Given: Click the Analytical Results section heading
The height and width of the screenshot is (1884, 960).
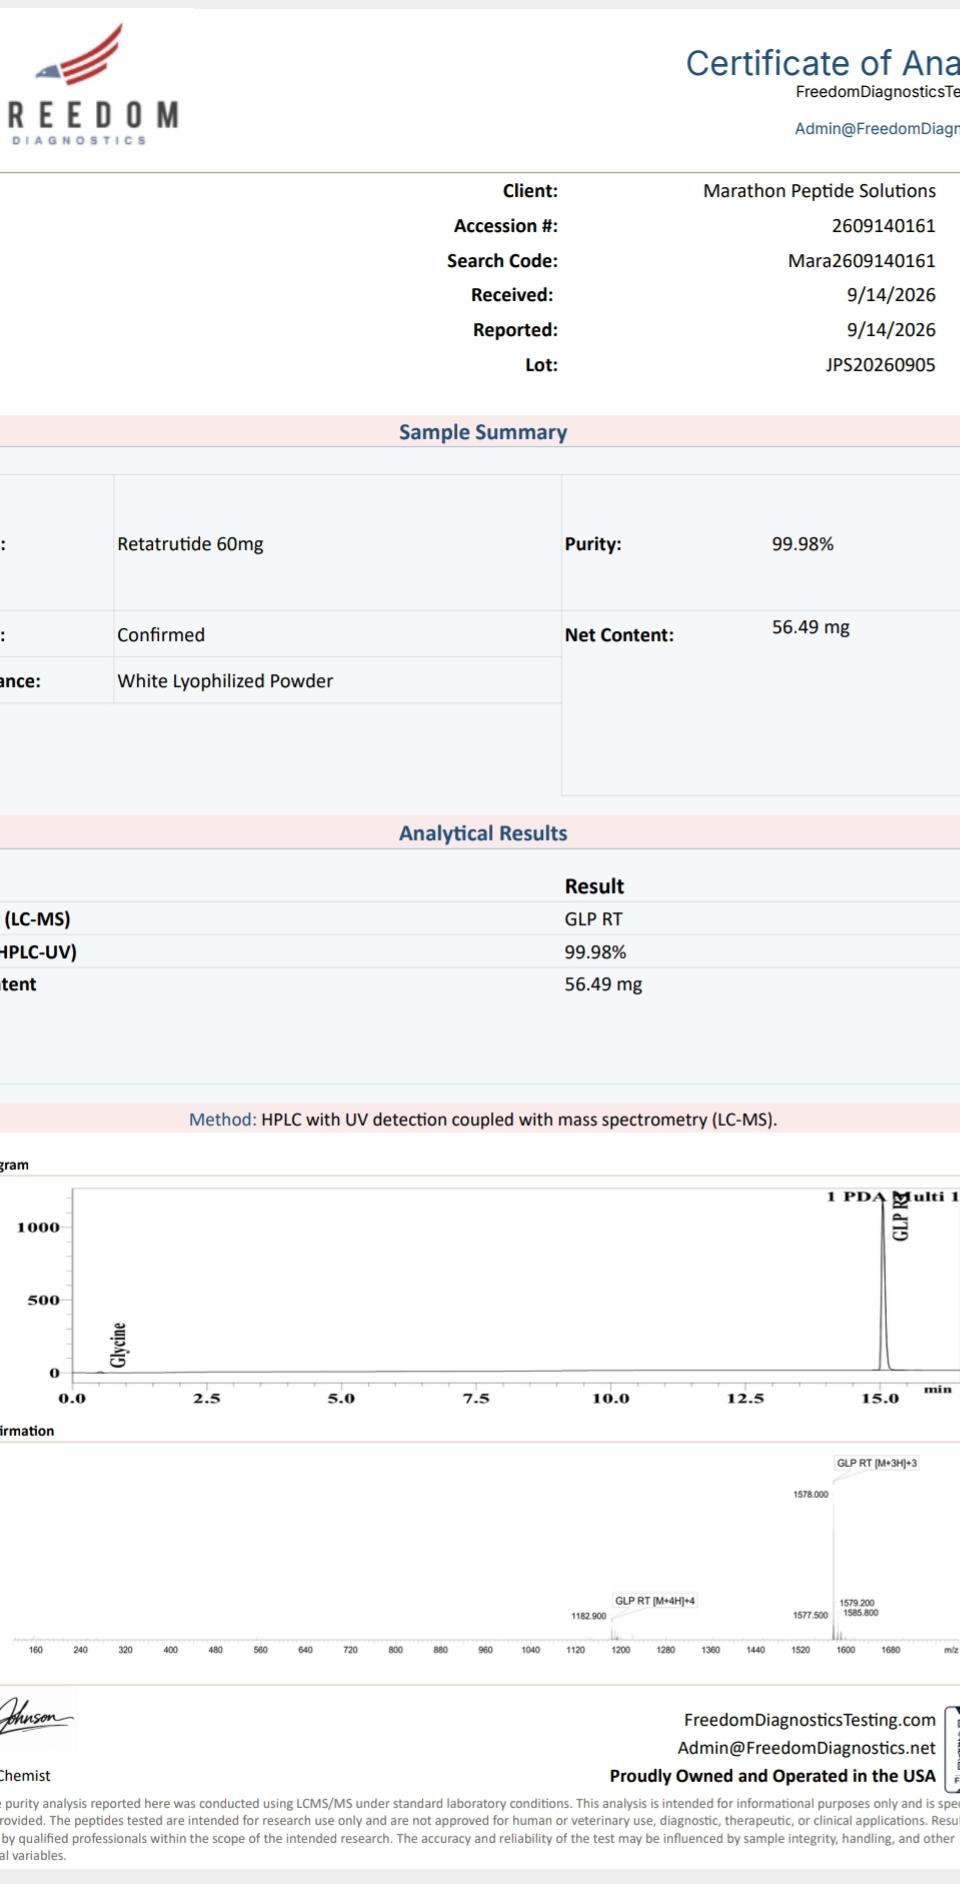Looking at the screenshot, I should point(483,833).
